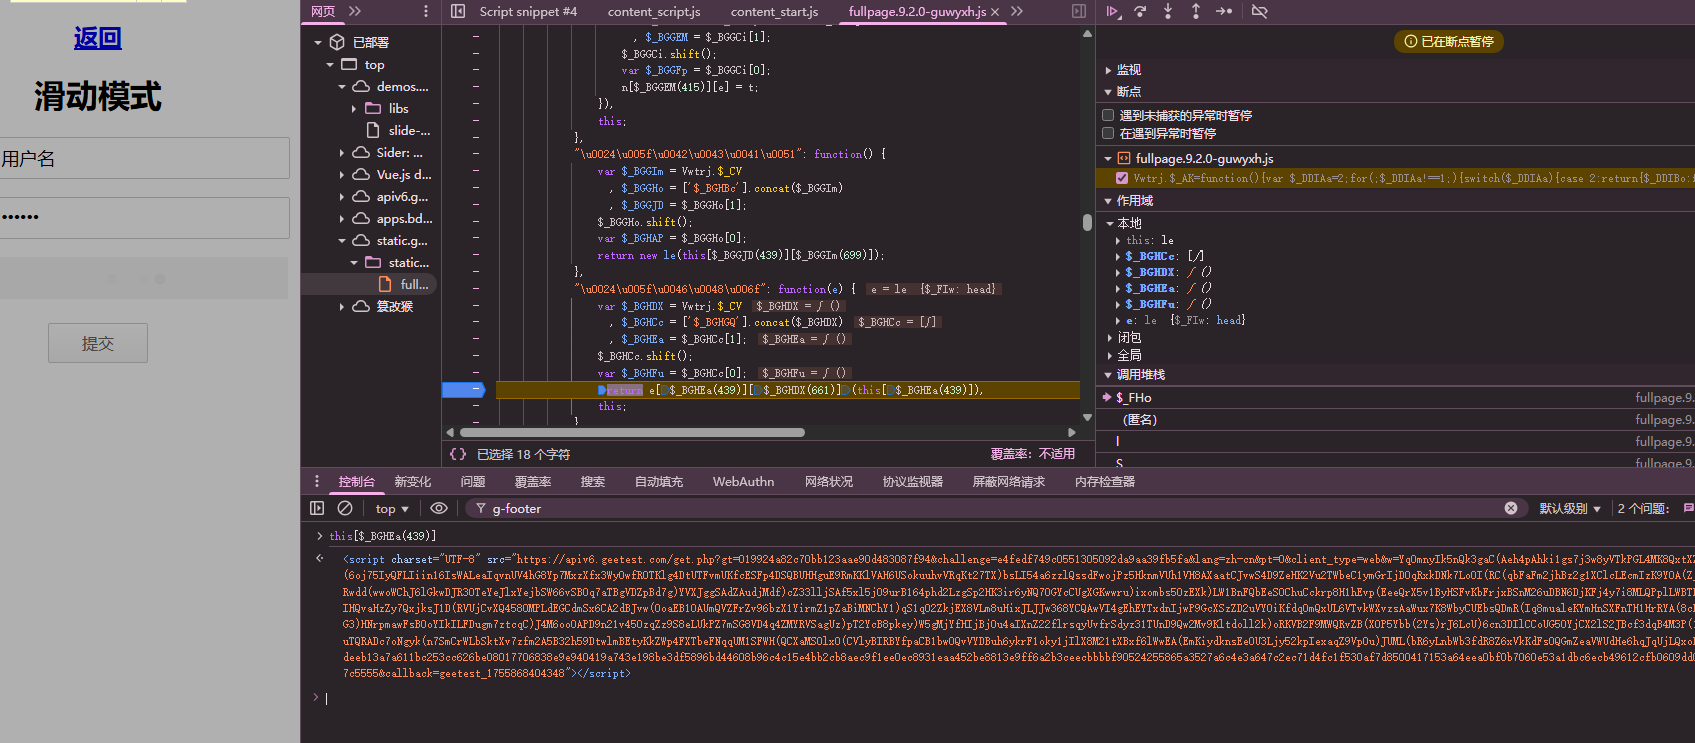Click the single Step debugger icon

1224,11
